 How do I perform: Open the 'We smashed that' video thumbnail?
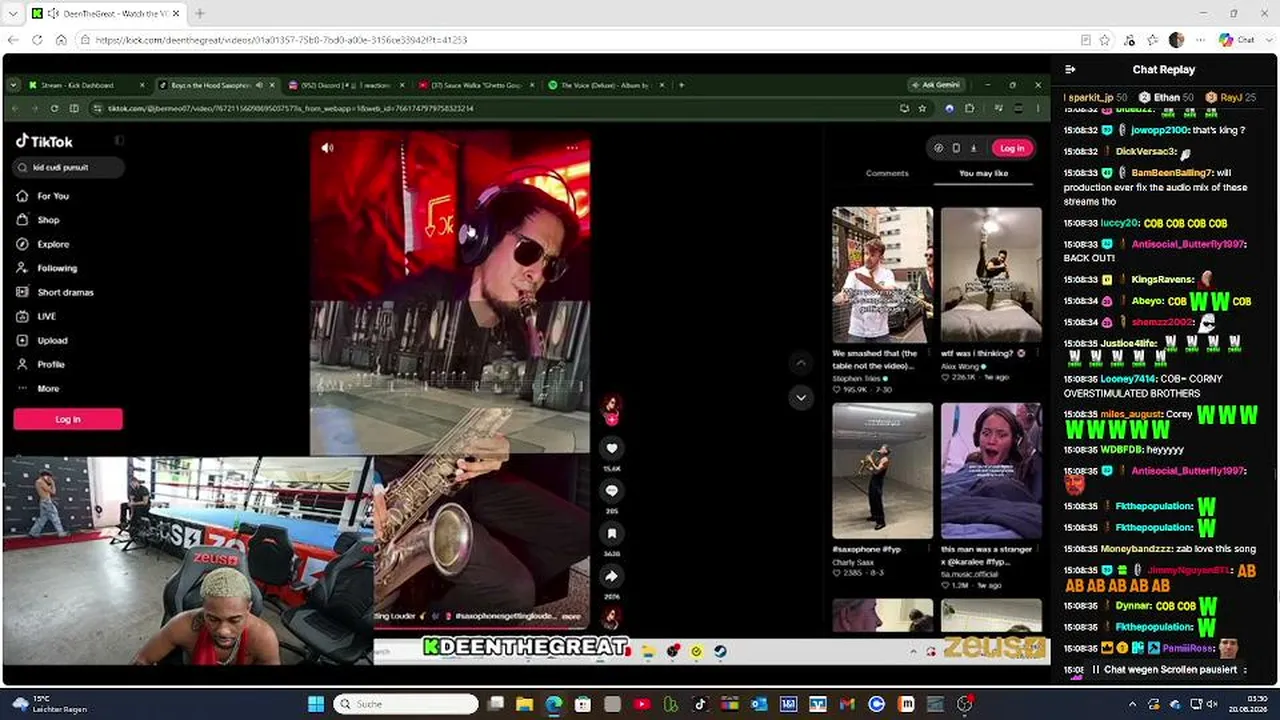pyautogui.click(x=883, y=275)
